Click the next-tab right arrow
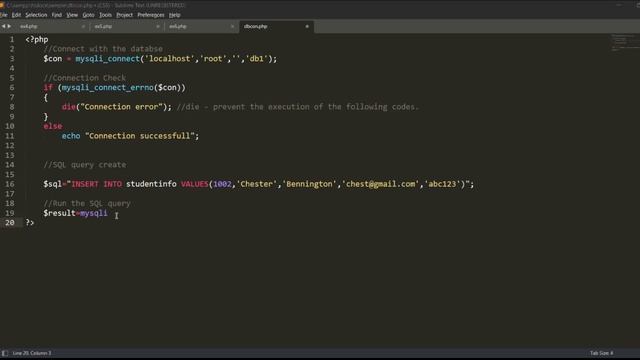 pos(9,27)
